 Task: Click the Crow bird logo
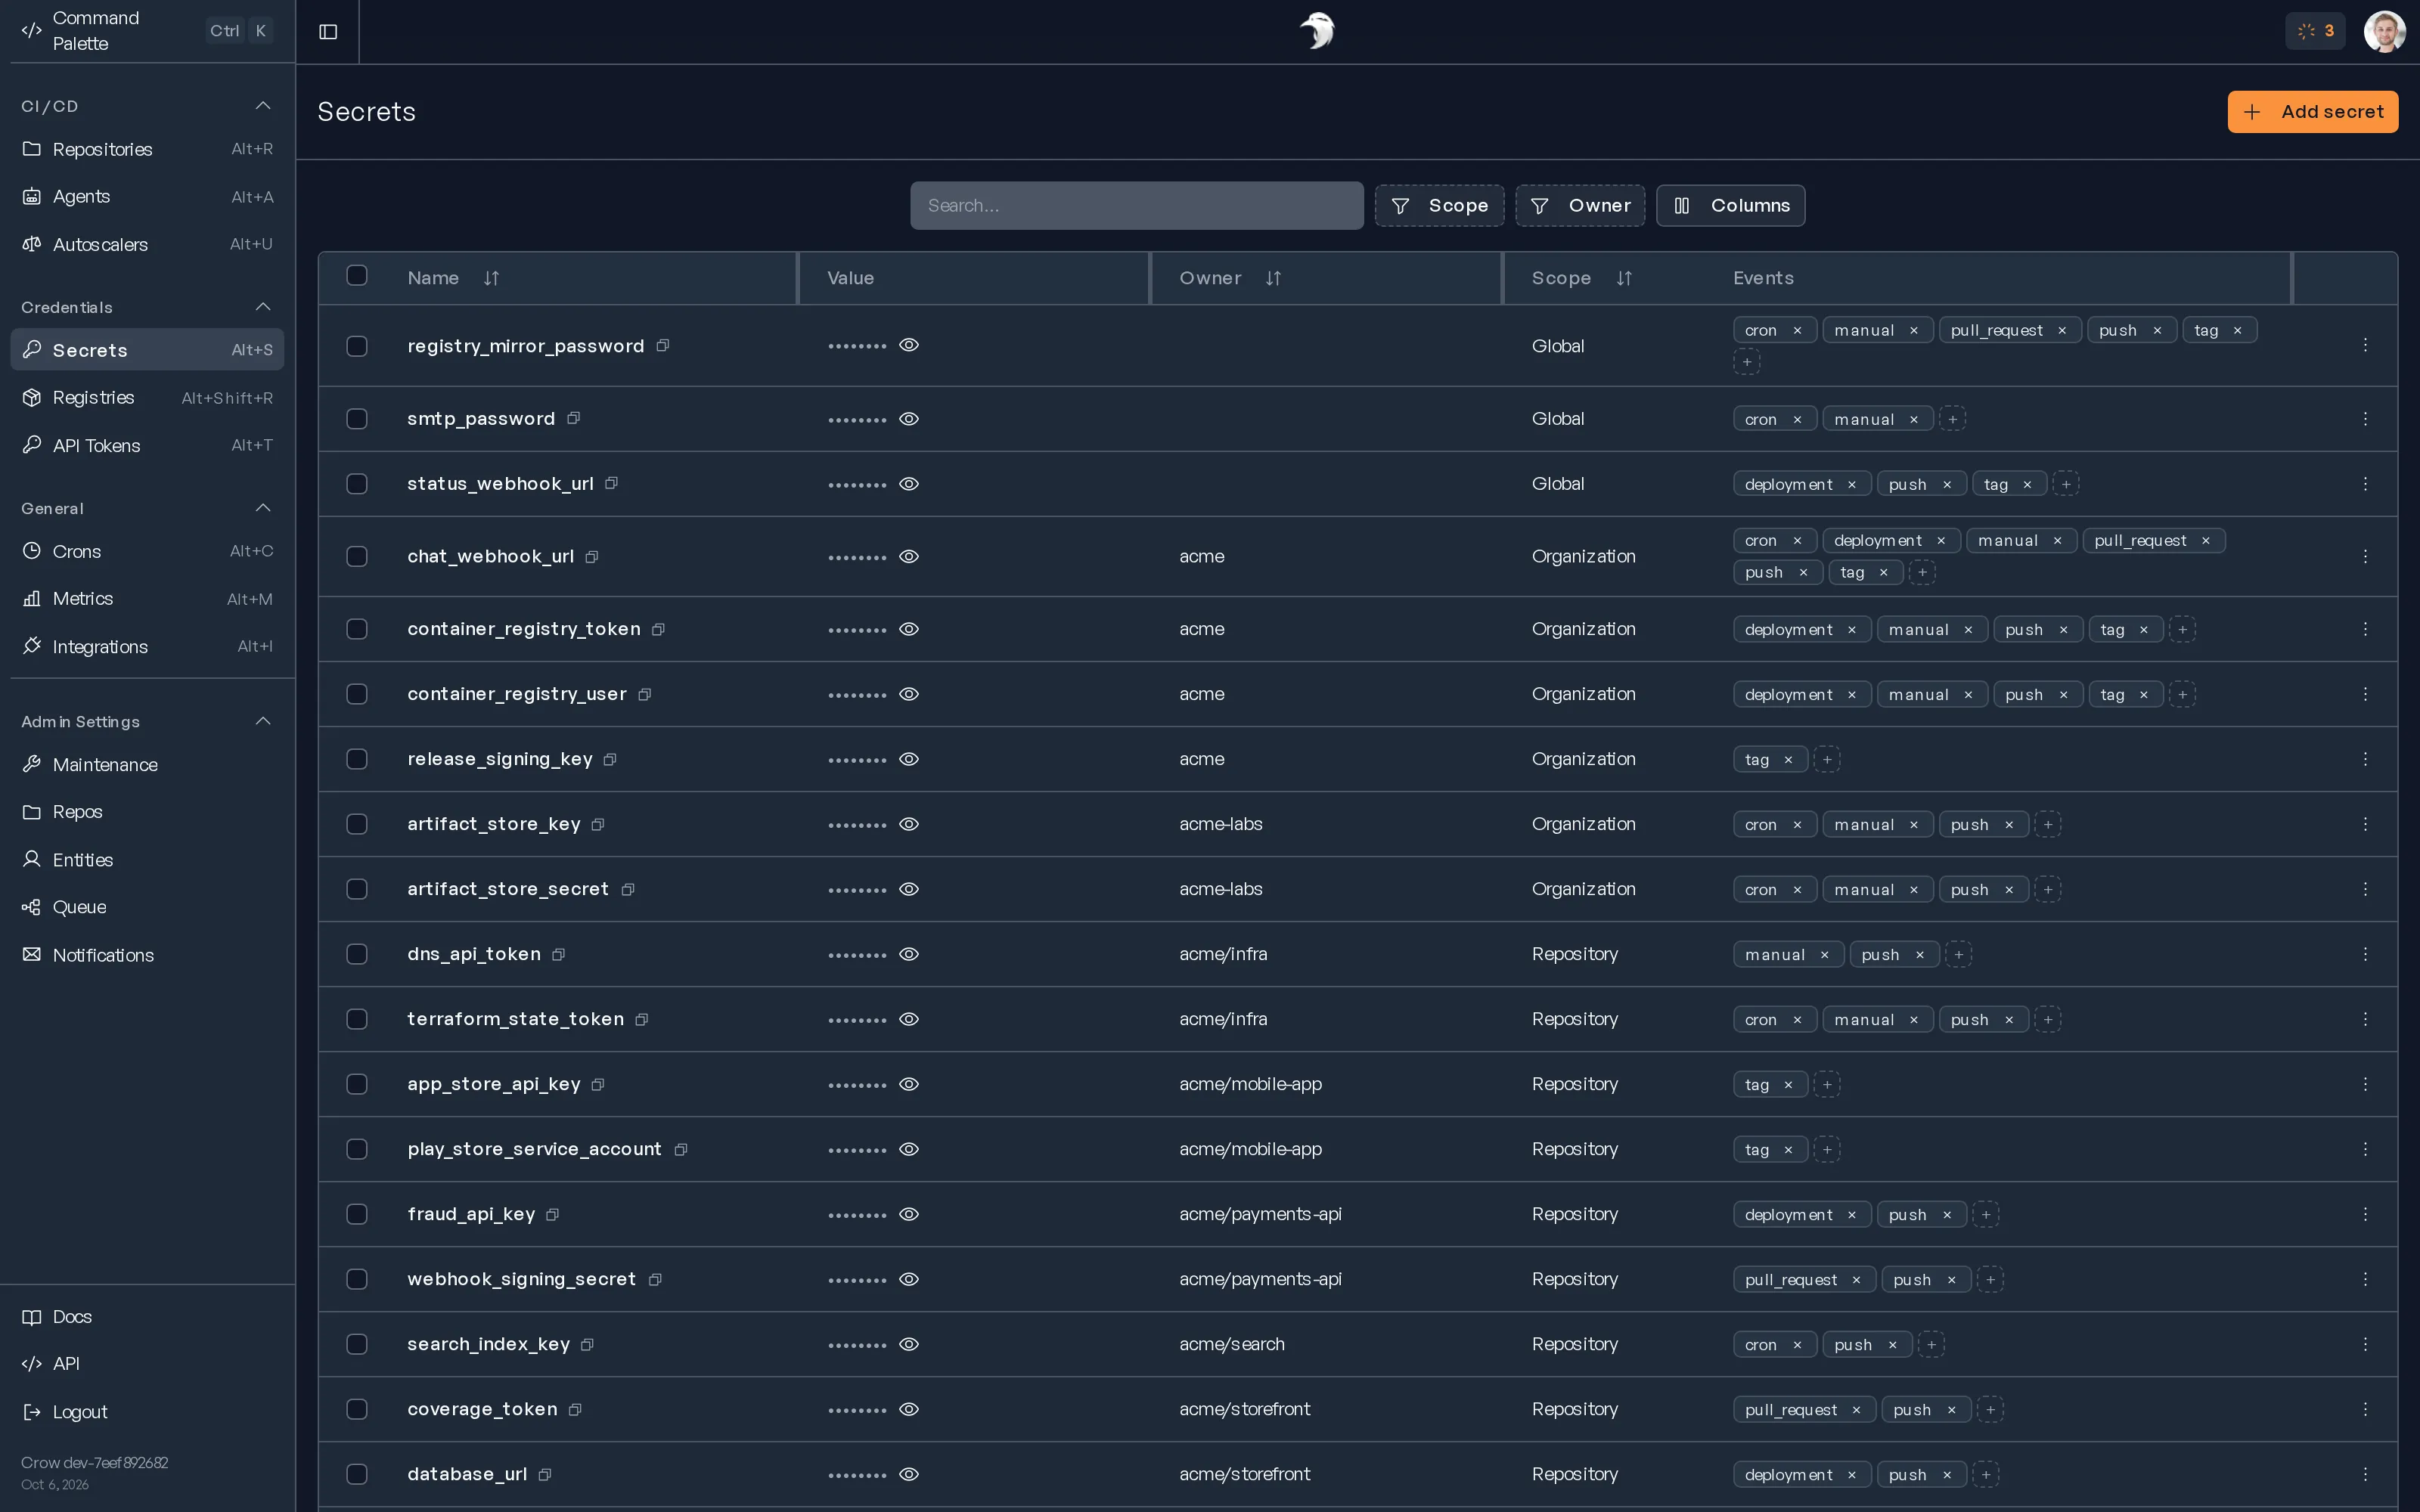pyautogui.click(x=1317, y=31)
